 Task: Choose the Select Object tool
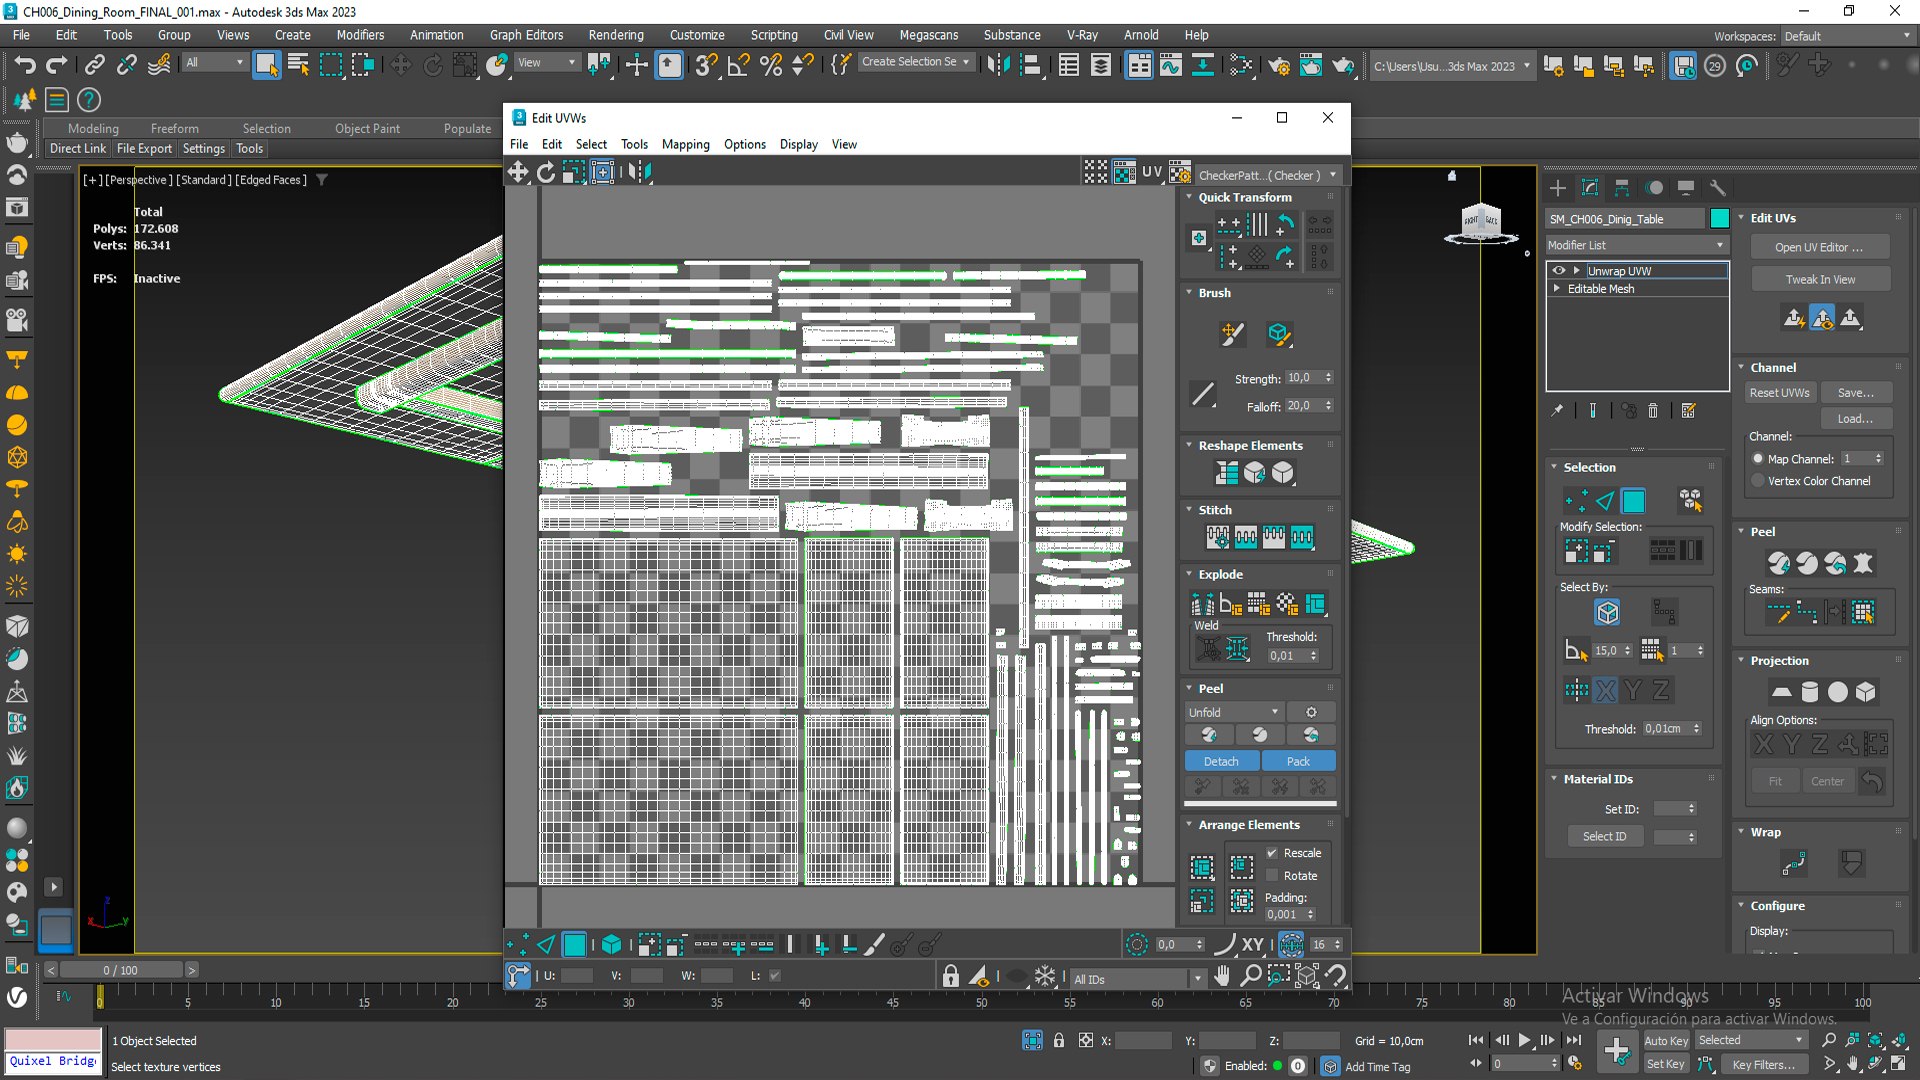point(266,66)
